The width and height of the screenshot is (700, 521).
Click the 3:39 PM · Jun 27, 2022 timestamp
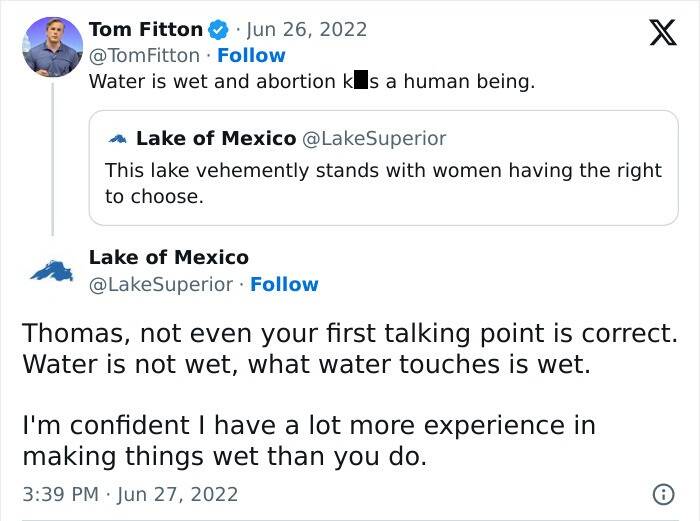point(130,494)
